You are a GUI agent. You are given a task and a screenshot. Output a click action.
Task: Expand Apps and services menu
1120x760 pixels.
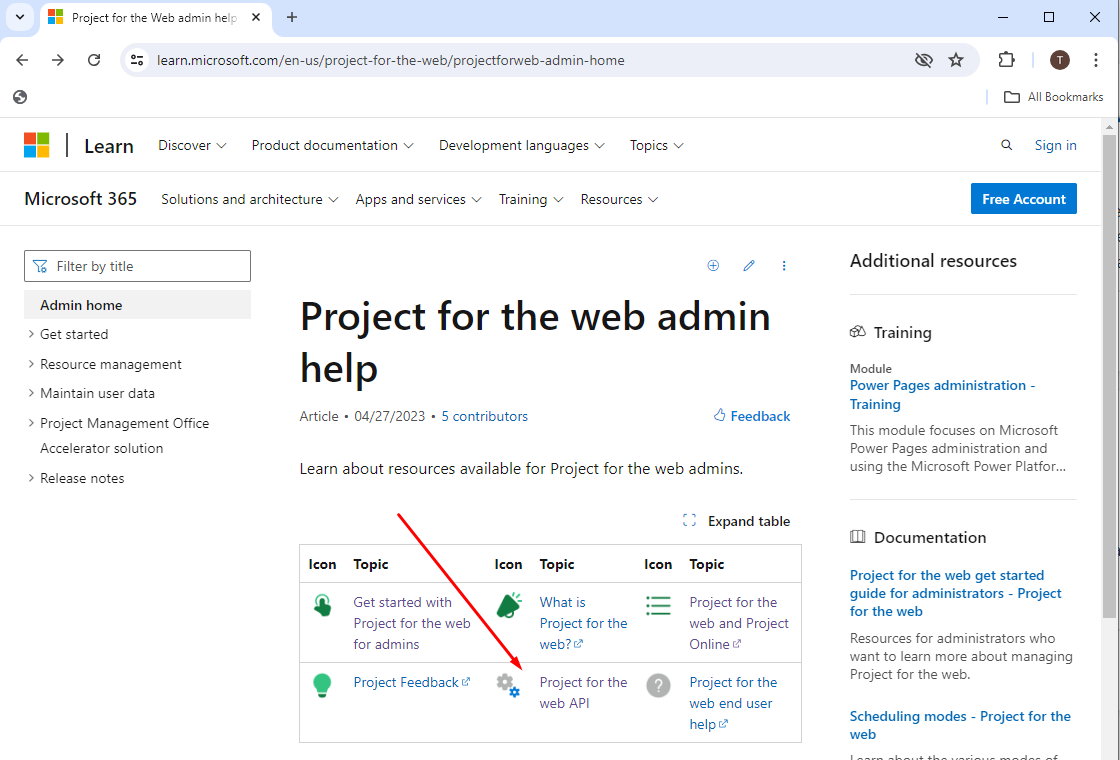[x=419, y=199]
